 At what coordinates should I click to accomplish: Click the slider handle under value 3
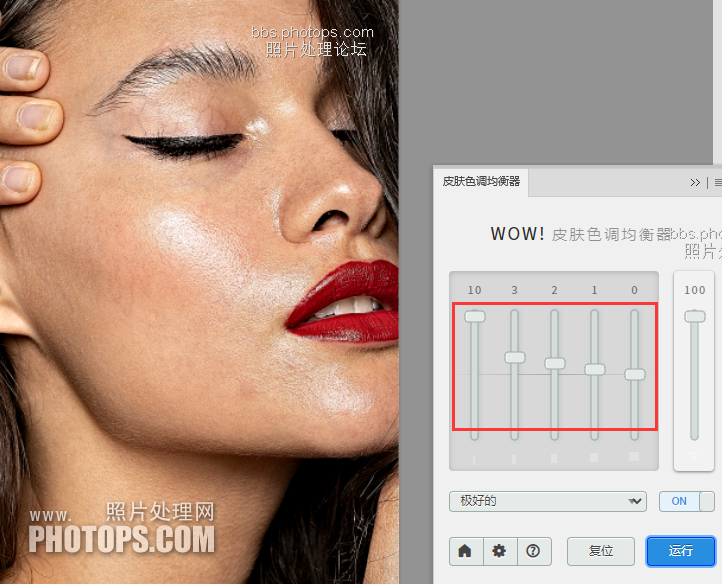click(515, 357)
